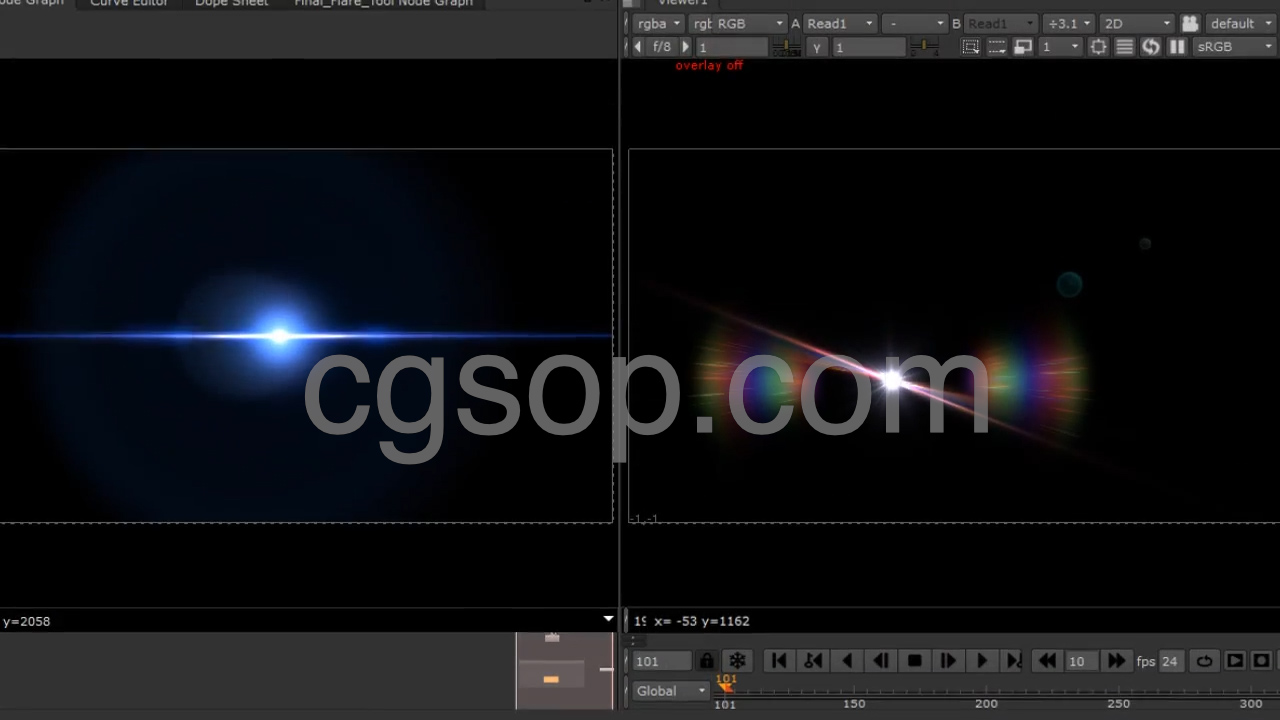Screen dimensions: 1280x720
Task: Open the 2D view mode dropdown
Action: point(1136,23)
